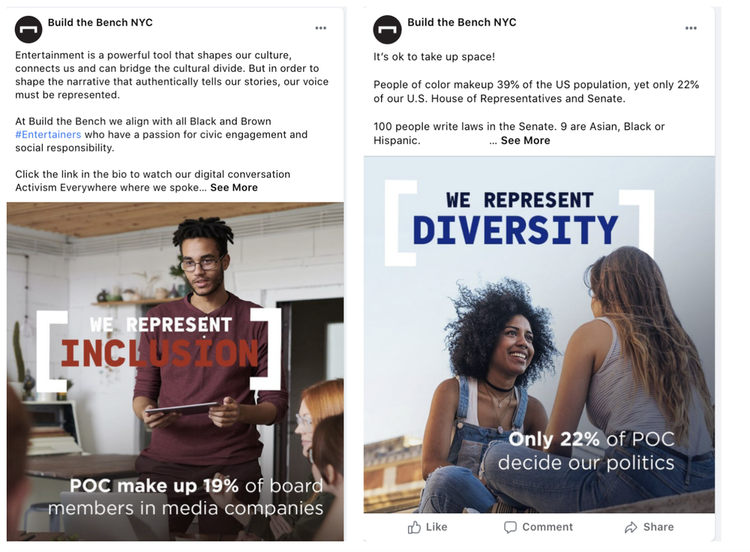Open the #Entertainers hashtag link
750x552 pixels.
[x=48, y=134]
